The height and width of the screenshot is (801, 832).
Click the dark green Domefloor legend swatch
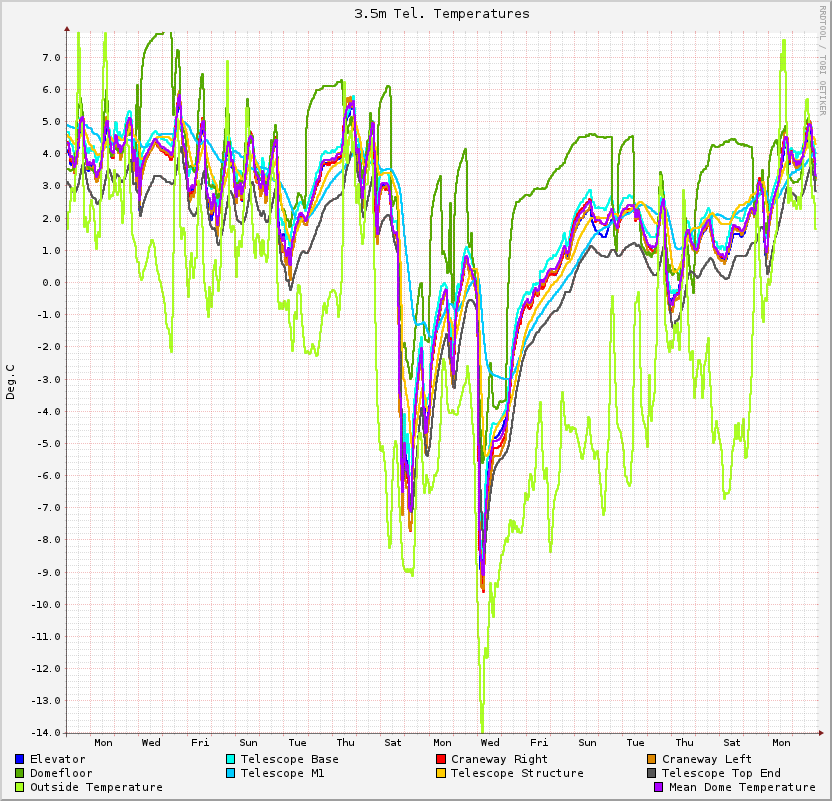coord(20,773)
